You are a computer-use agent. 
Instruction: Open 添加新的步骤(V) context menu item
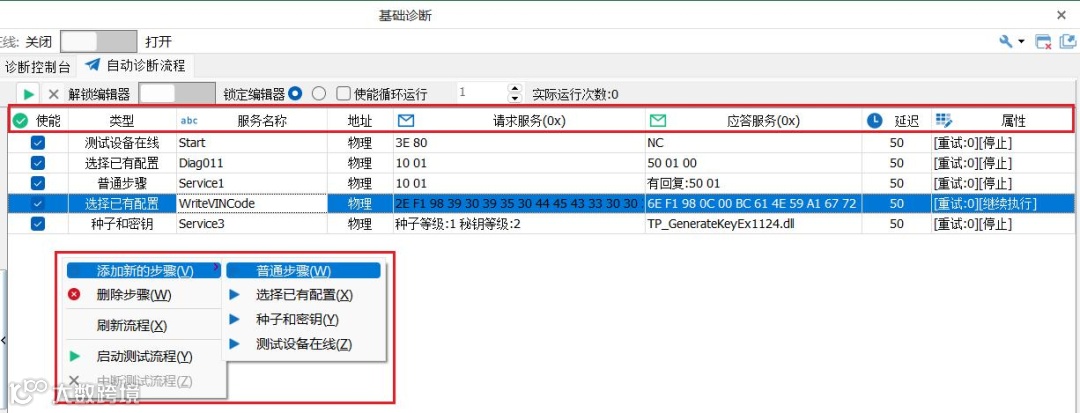pos(145,271)
